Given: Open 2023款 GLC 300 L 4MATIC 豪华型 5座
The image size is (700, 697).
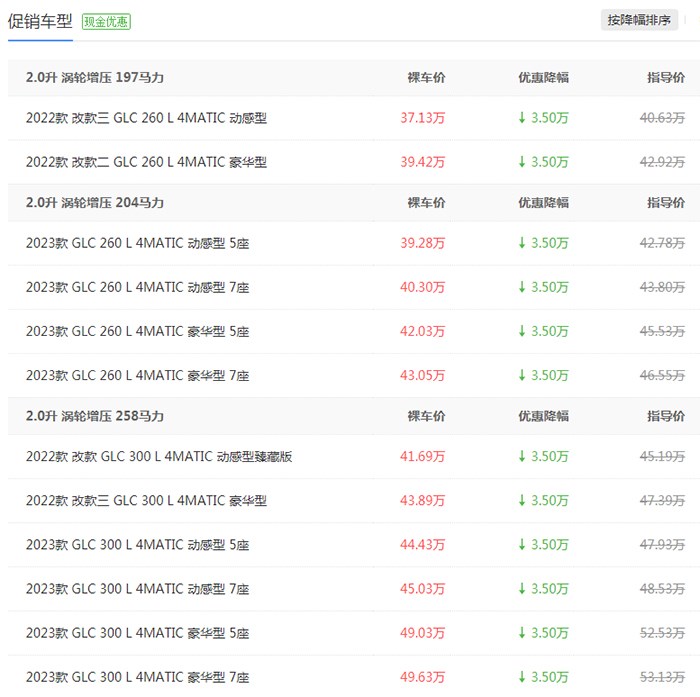Looking at the screenshot, I should click(x=138, y=633).
